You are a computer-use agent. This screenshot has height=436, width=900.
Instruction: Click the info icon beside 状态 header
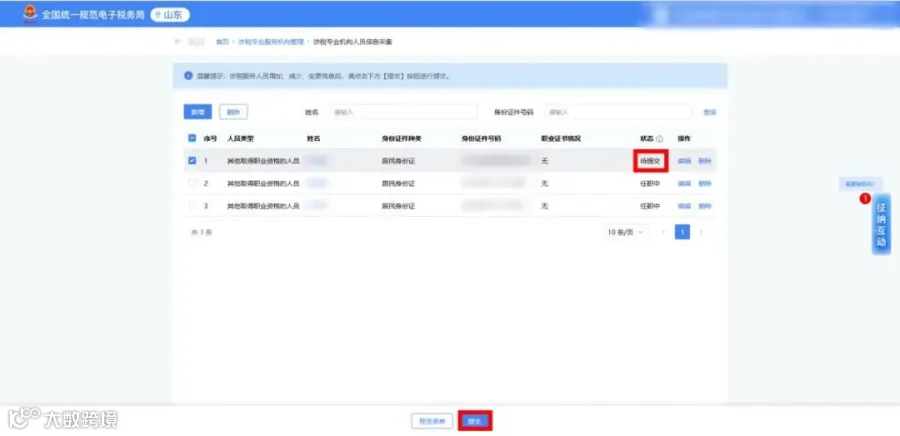coord(660,139)
